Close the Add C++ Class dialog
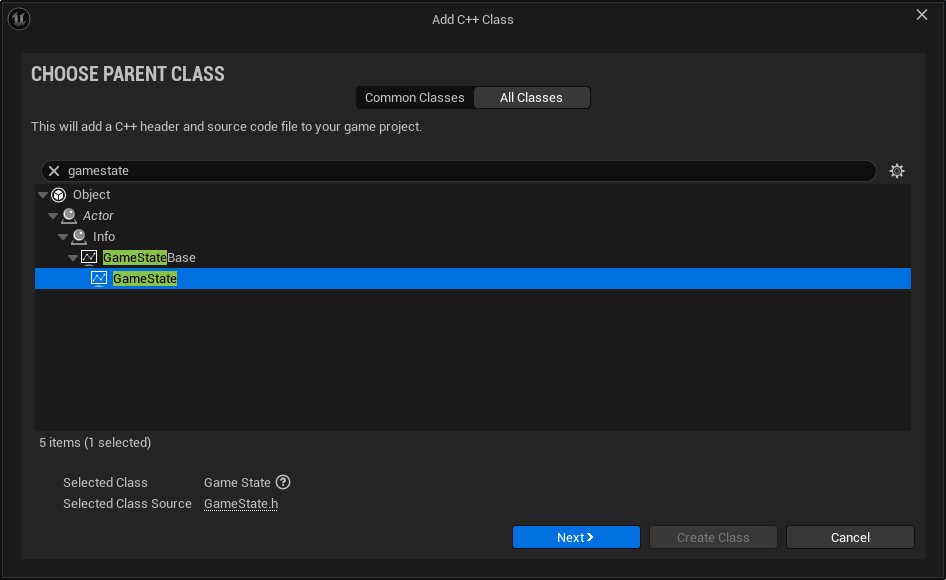The height and width of the screenshot is (580, 946). 922,14
